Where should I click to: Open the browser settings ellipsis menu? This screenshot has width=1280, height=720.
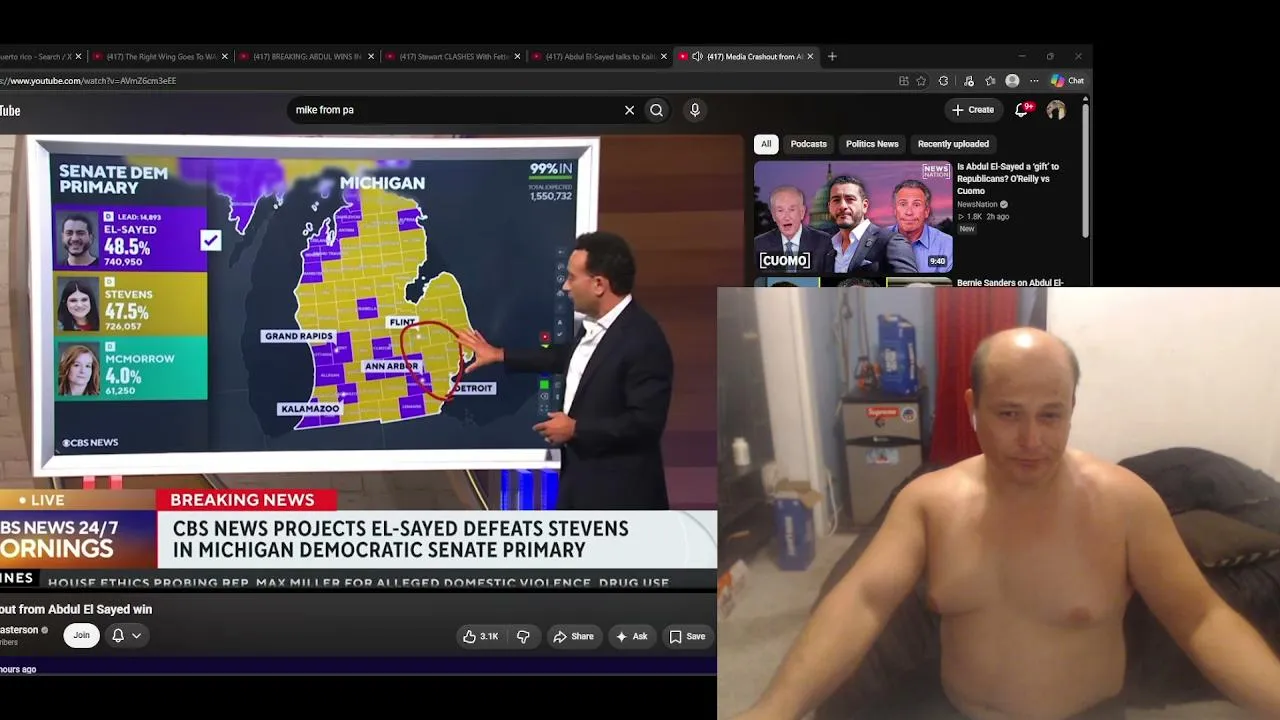[x=1034, y=81]
